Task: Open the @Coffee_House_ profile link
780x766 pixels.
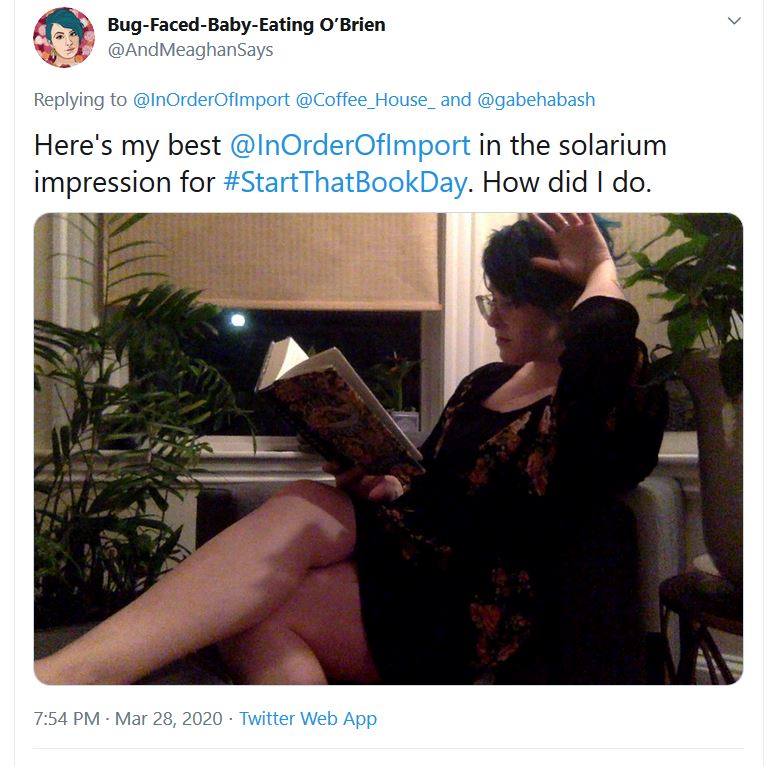Action: coord(365,99)
